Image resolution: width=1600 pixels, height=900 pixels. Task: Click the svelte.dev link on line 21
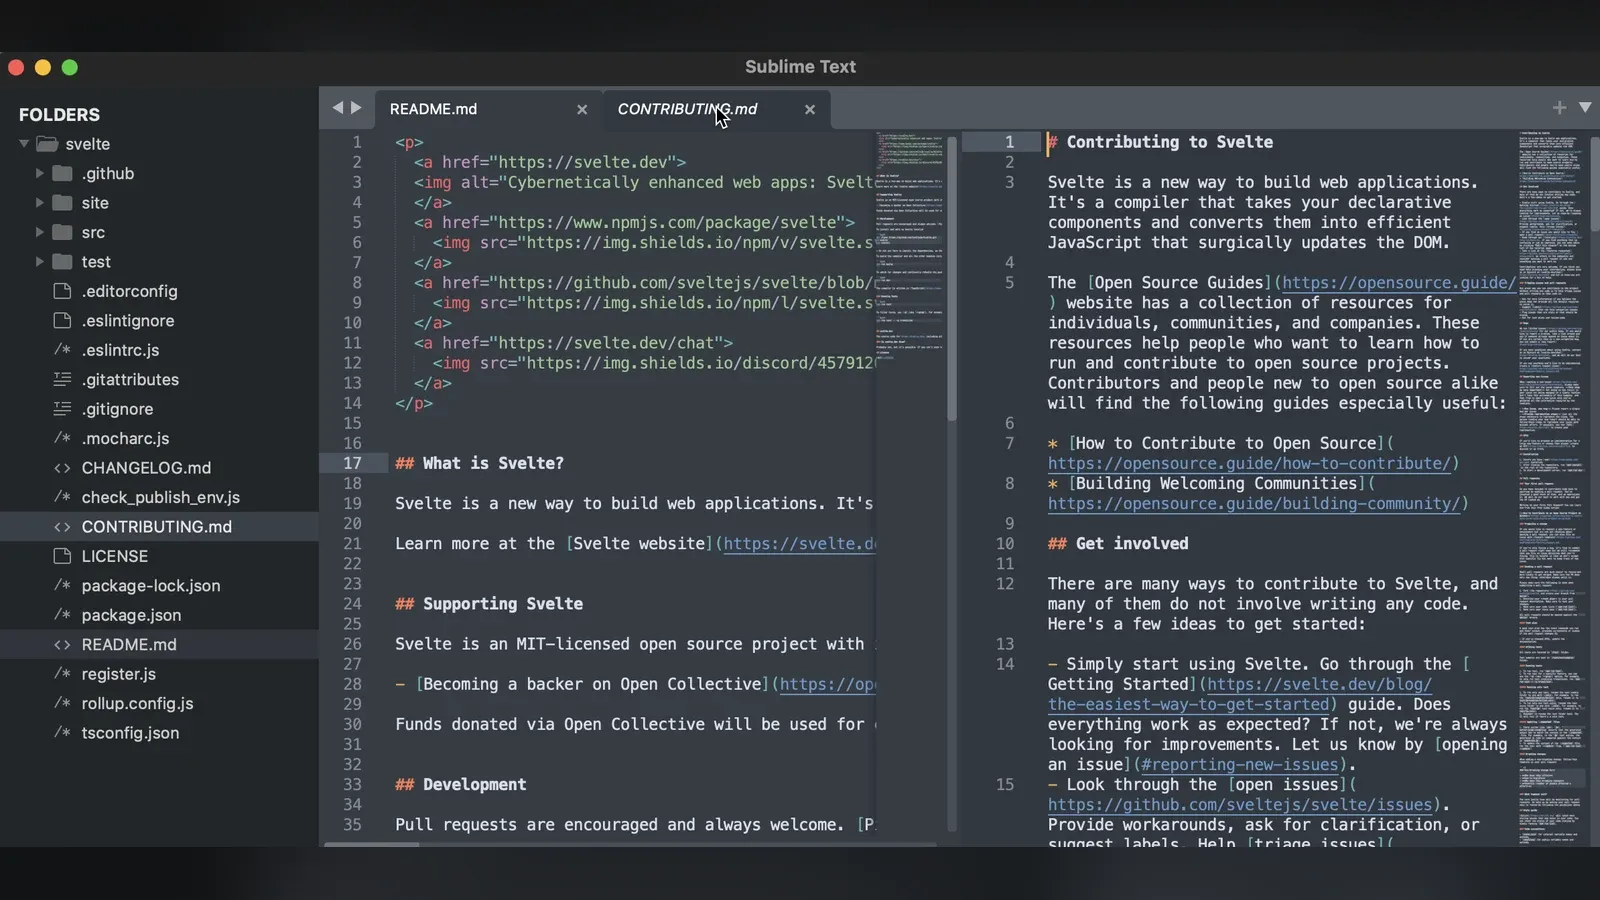click(x=800, y=544)
